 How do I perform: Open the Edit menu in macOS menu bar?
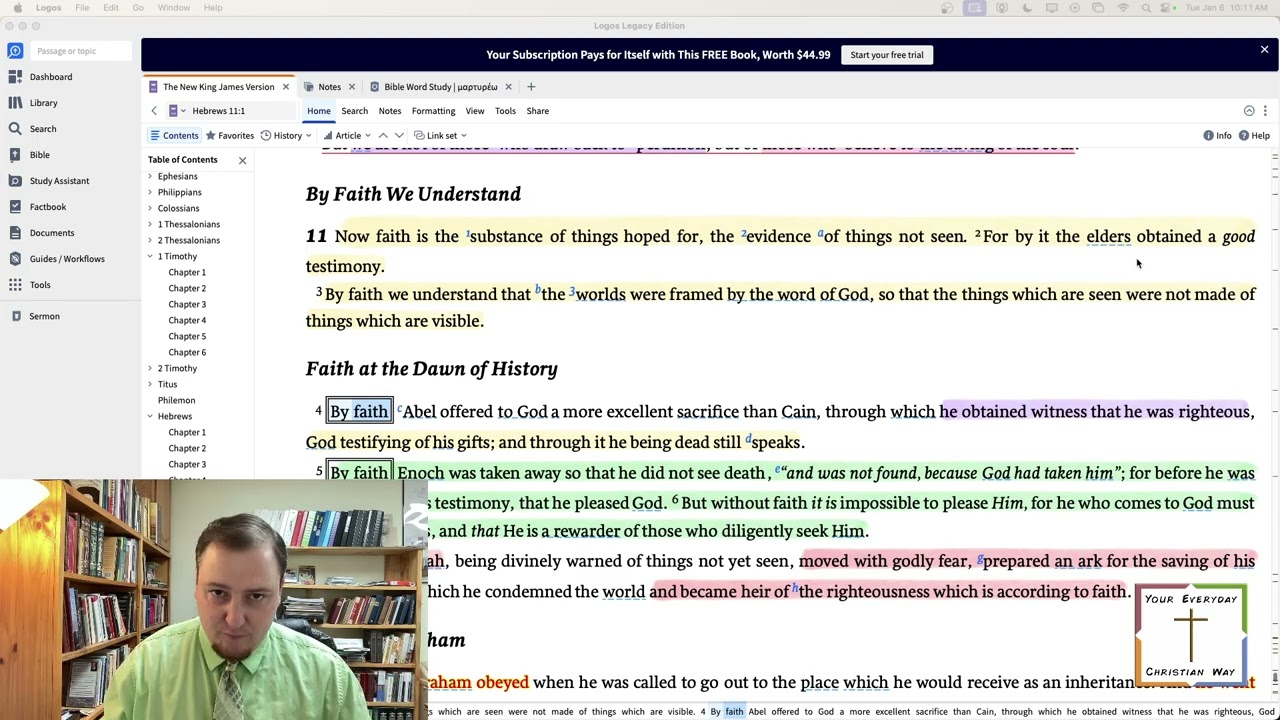111,8
